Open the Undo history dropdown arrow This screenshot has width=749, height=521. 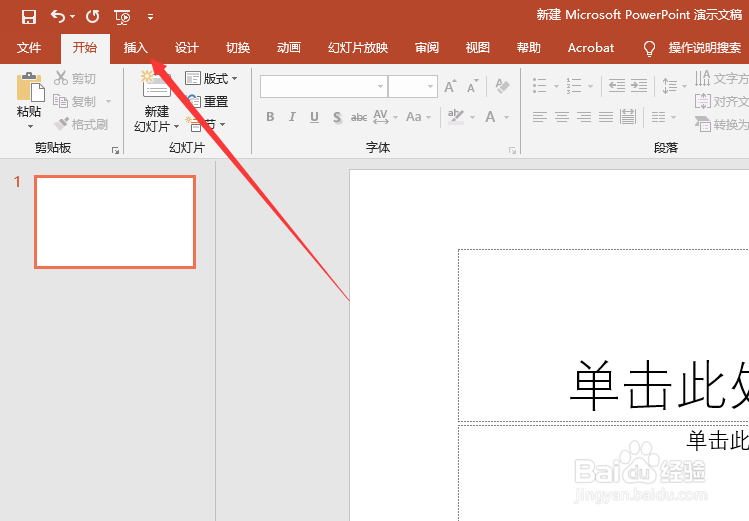tap(73, 17)
